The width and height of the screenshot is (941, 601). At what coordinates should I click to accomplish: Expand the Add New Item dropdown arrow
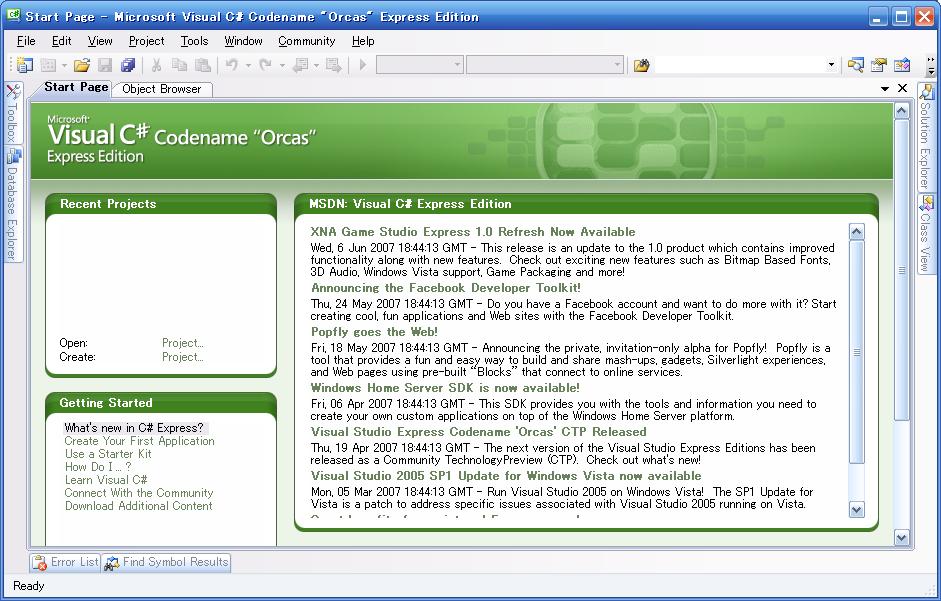64,65
